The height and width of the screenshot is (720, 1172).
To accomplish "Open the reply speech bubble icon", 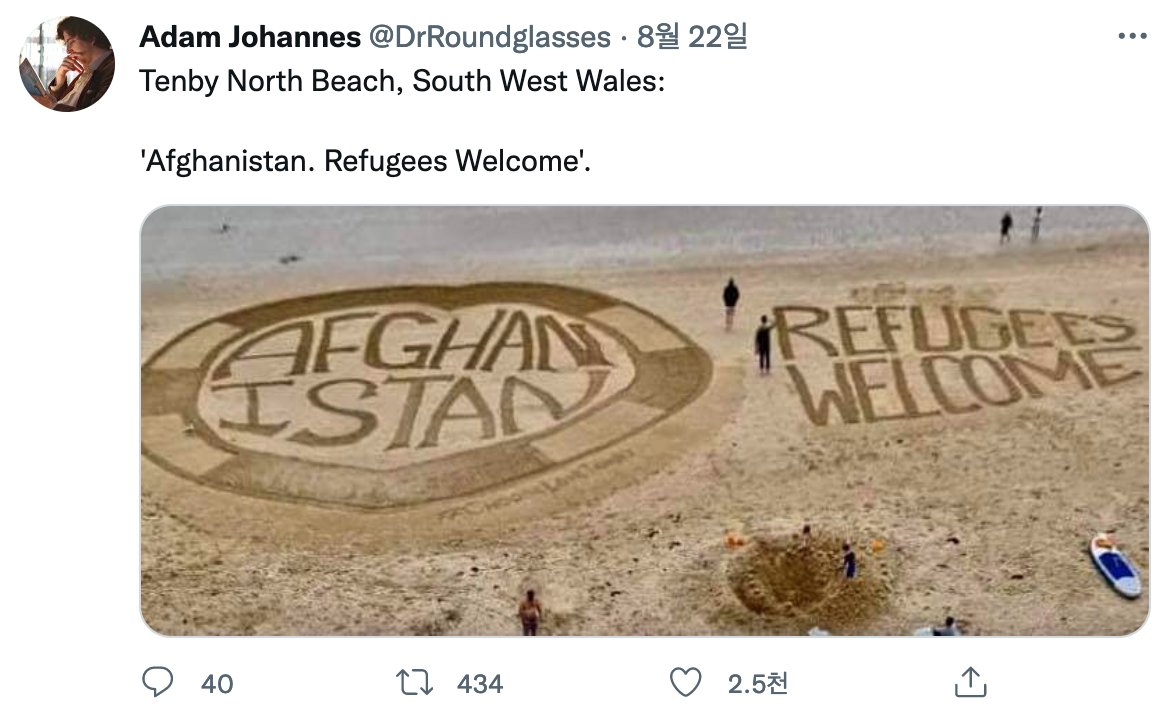I will point(158,682).
